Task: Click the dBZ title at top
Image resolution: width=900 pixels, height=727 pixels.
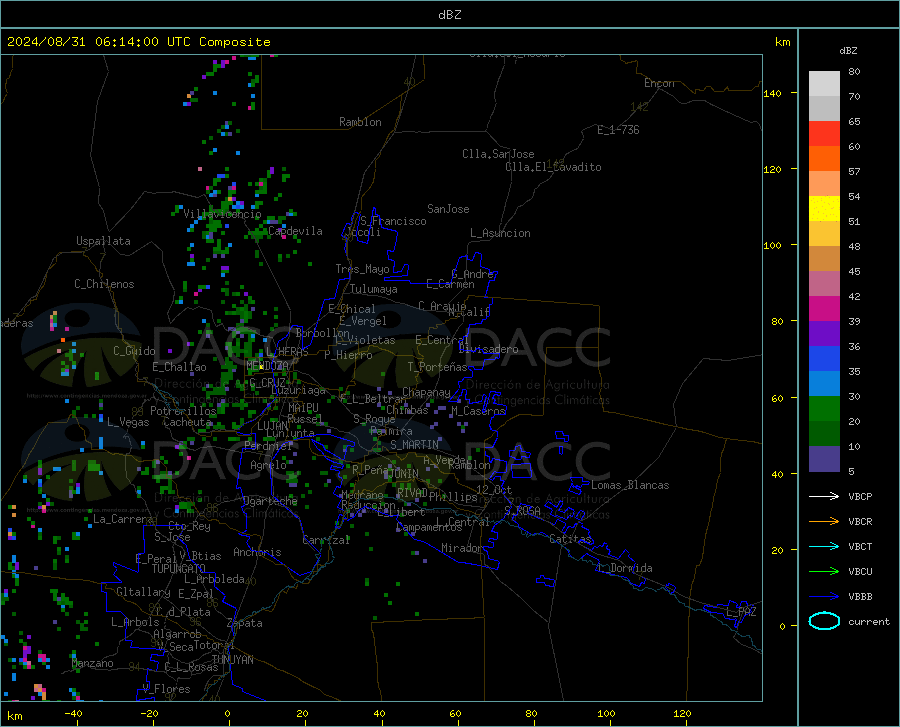Action: 449,15
